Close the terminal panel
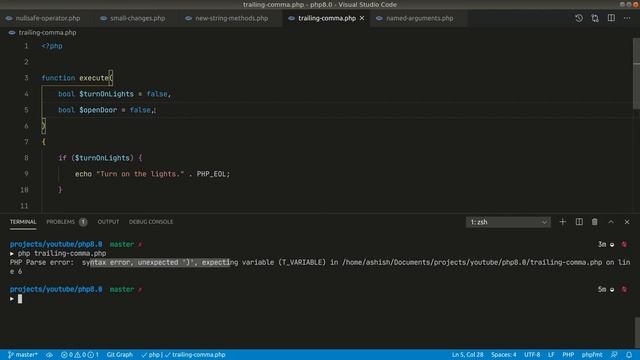640x360 pixels. (627, 222)
